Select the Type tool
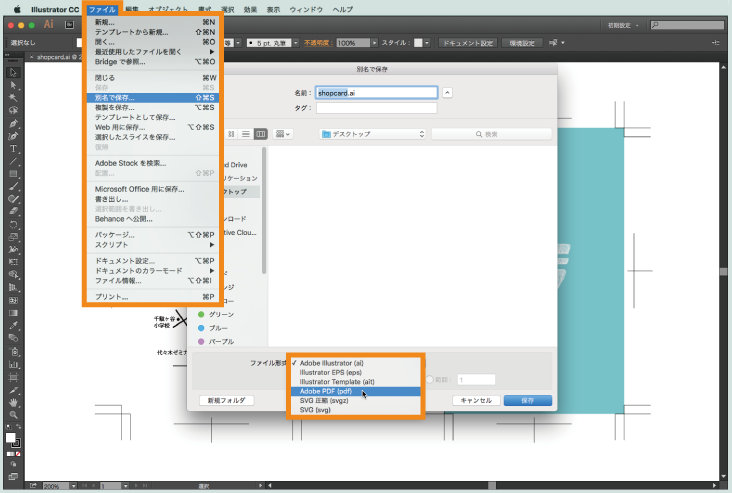This screenshot has width=732, height=493. [13, 149]
